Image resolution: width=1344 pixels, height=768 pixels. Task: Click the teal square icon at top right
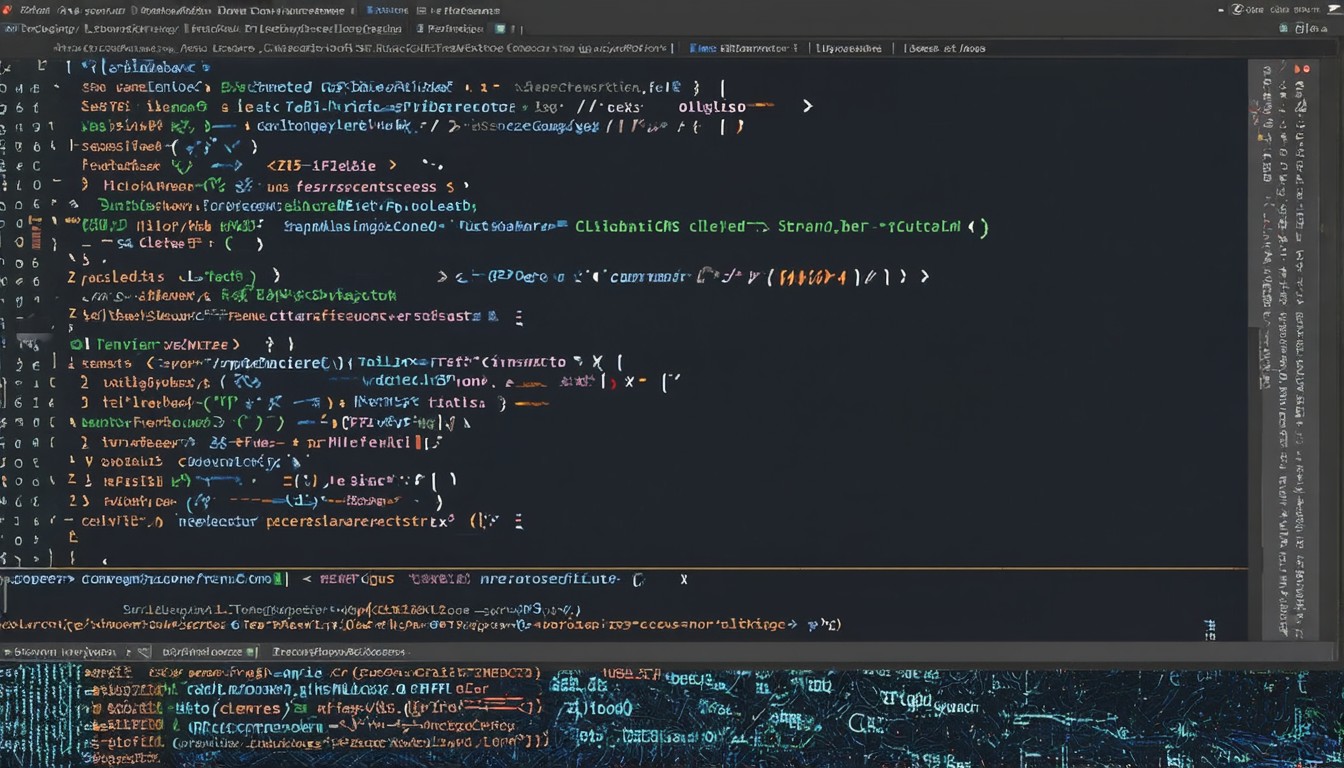1283,28
